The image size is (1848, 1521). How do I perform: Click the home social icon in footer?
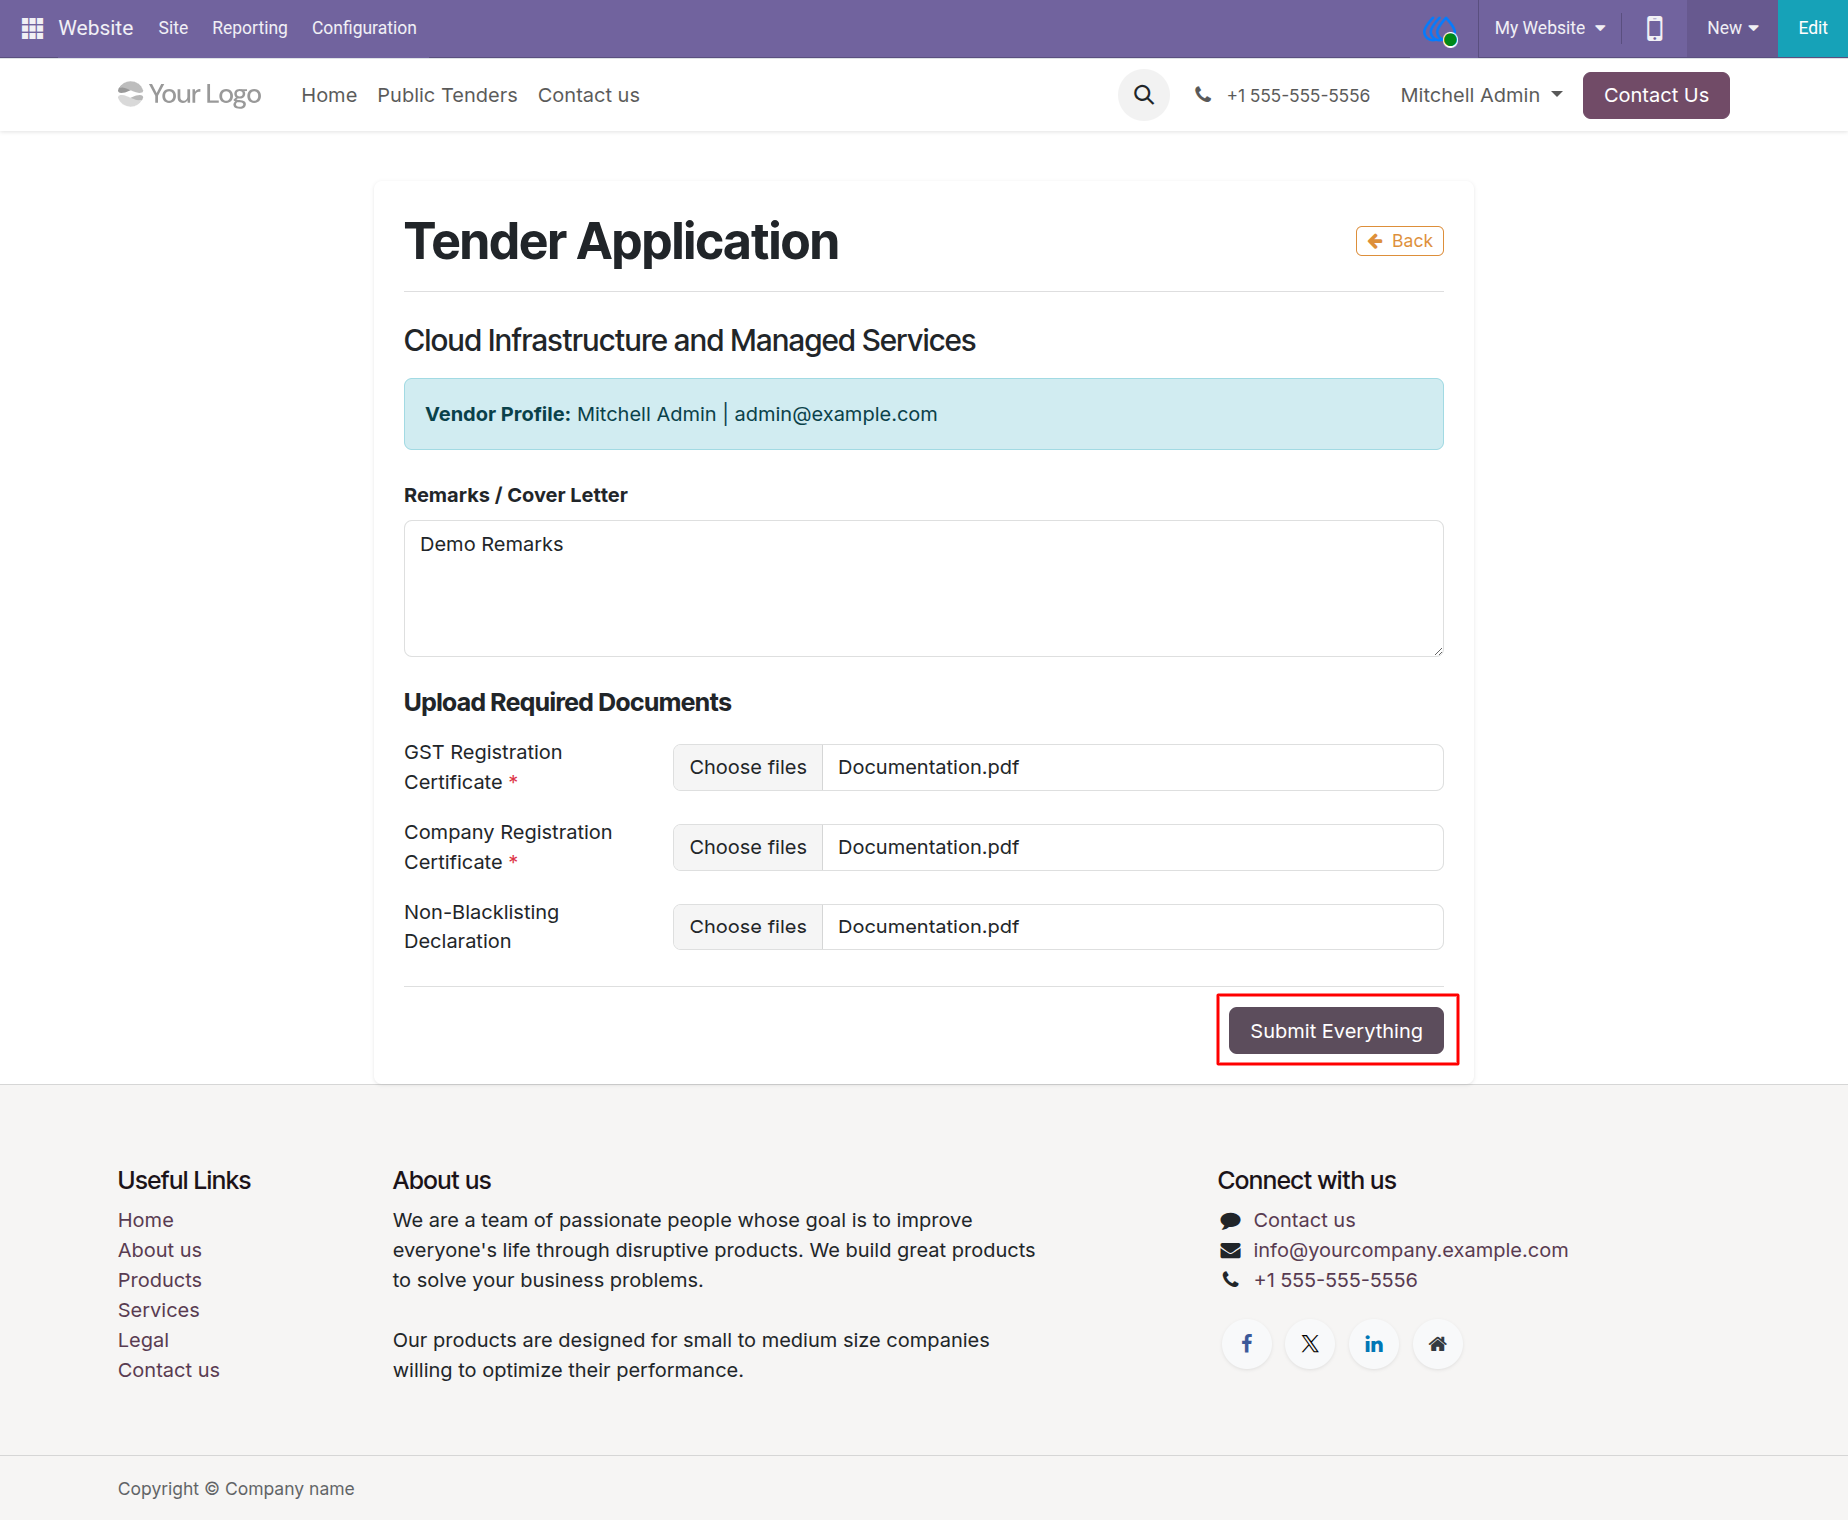click(x=1438, y=1344)
